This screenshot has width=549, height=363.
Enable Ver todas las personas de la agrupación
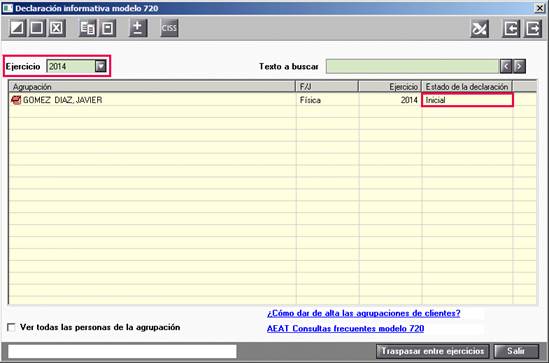12,327
